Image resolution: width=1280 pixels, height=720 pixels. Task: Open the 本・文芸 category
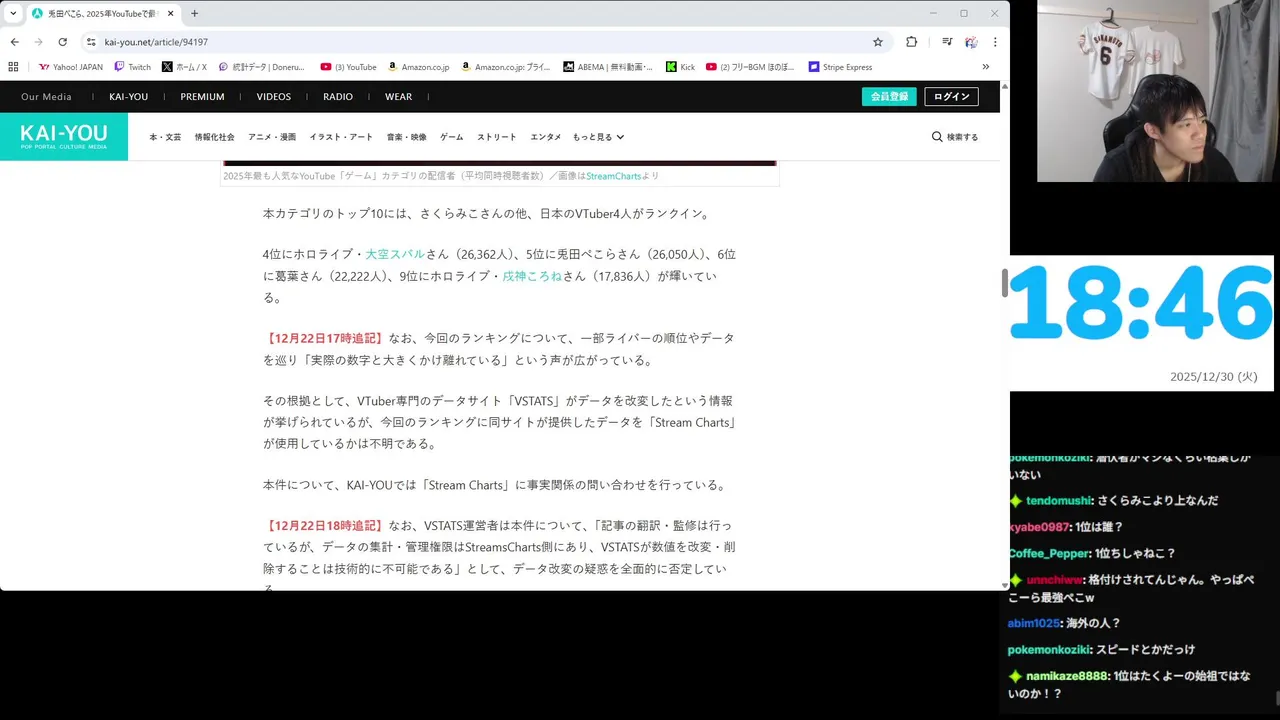point(165,137)
